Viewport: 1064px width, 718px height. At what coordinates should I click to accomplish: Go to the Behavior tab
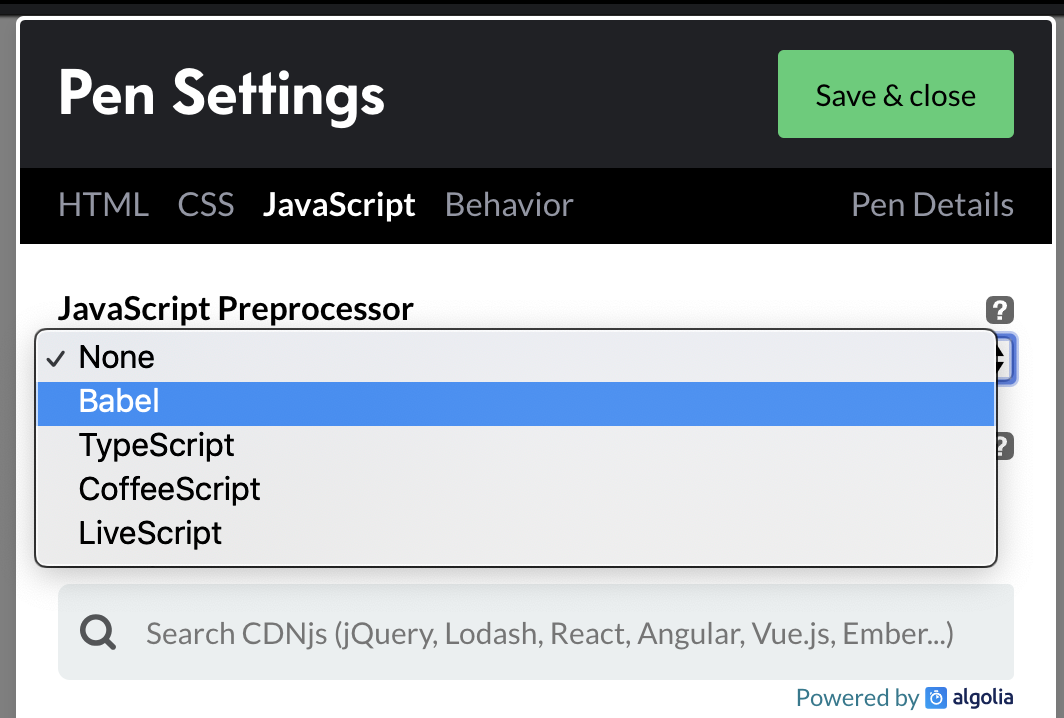(x=509, y=205)
